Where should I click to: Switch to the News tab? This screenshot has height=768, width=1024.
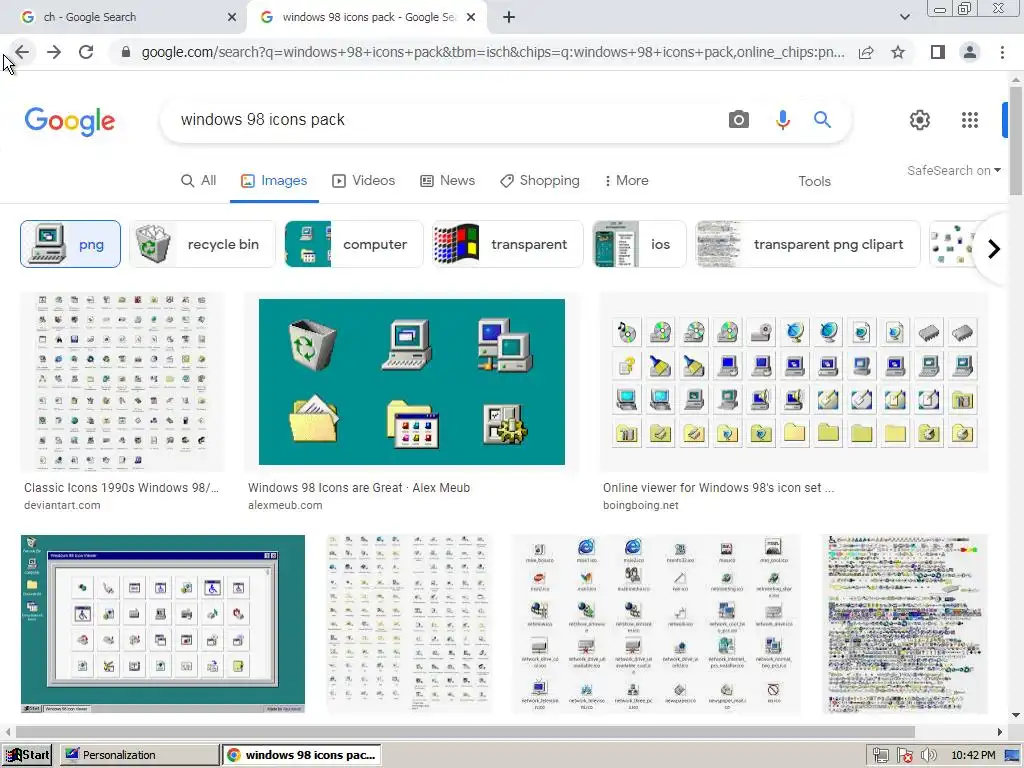click(447, 181)
